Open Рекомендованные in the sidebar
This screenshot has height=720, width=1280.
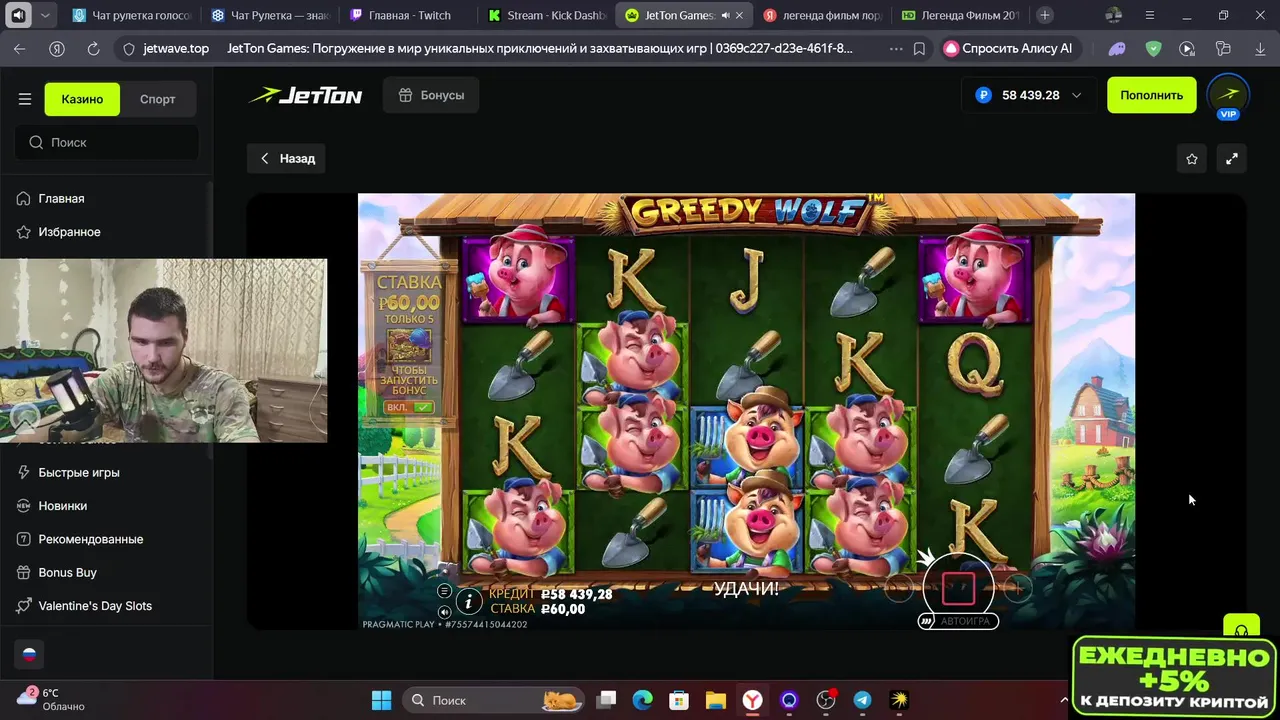point(90,539)
